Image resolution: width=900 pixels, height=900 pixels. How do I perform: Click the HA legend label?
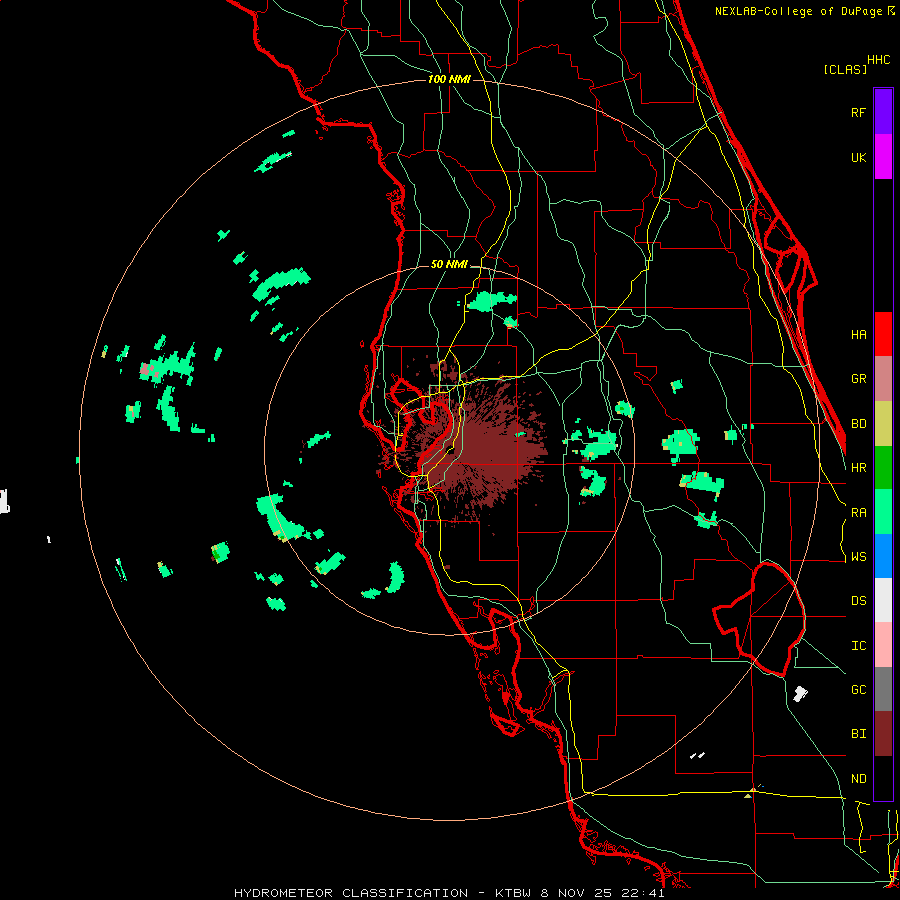point(858,334)
